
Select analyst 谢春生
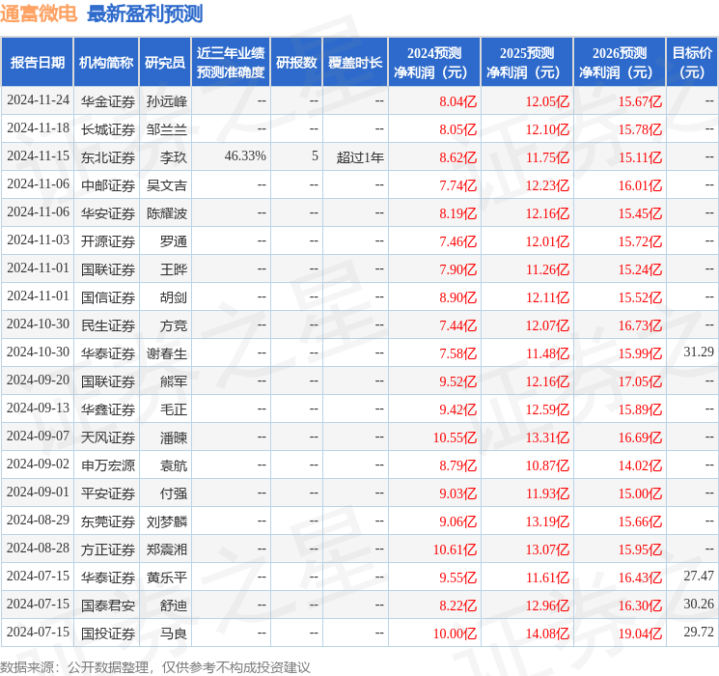(166, 353)
